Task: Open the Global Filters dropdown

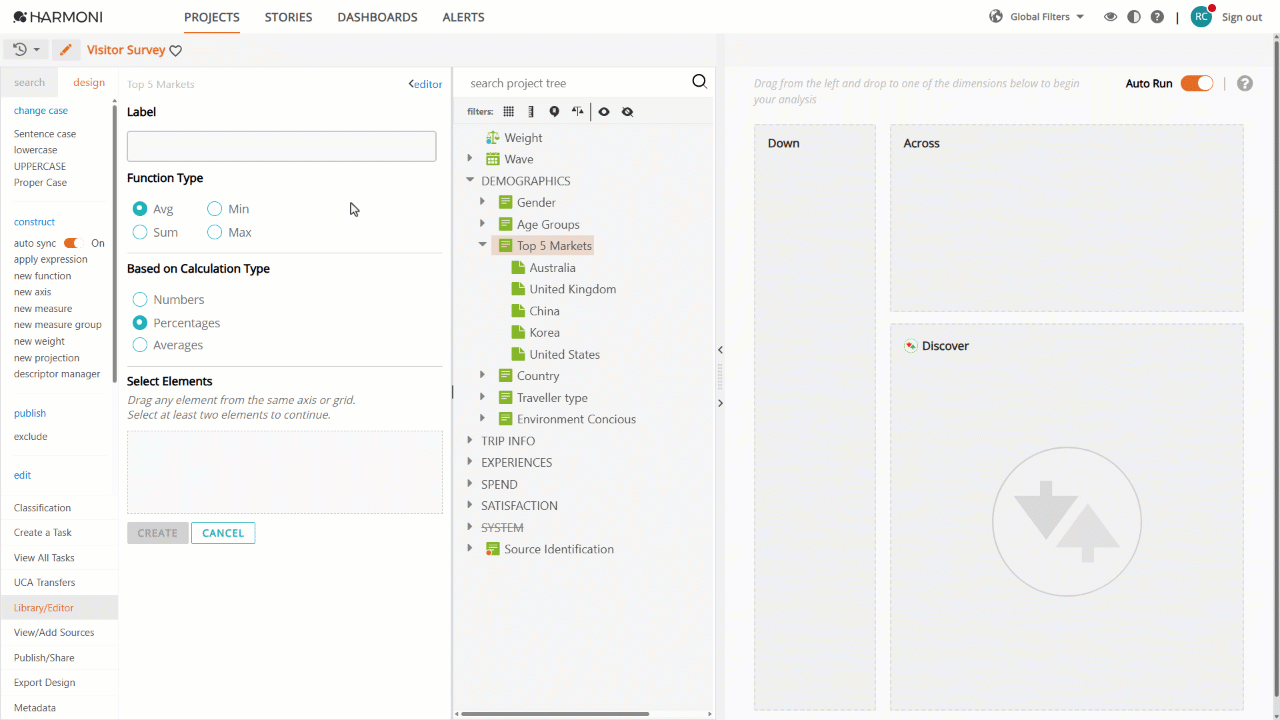Action: pos(1047,17)
